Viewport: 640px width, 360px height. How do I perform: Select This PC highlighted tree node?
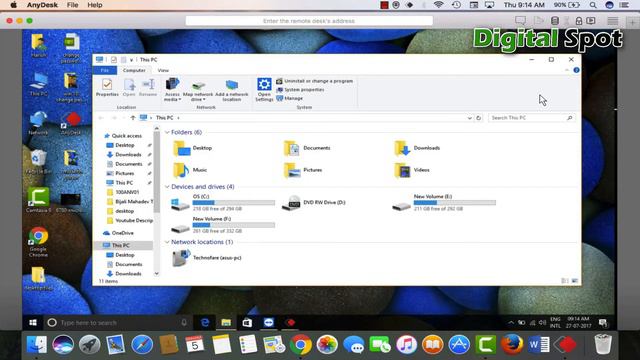click(123, 245)
